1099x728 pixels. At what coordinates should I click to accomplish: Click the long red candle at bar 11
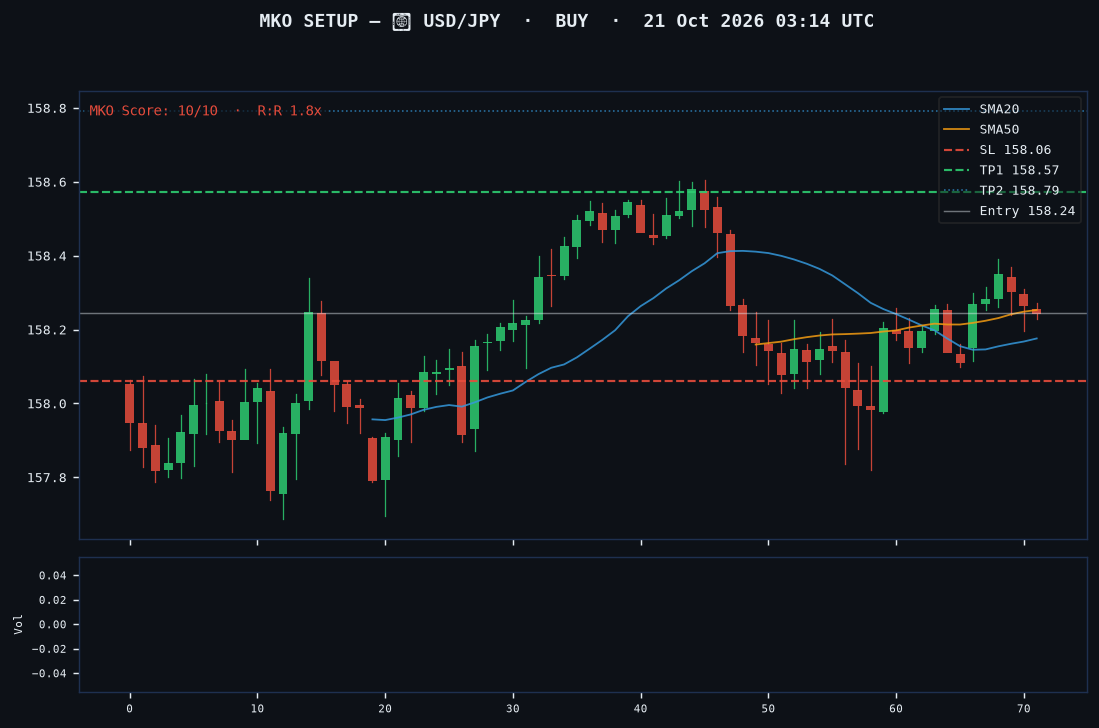coord(271,441)
